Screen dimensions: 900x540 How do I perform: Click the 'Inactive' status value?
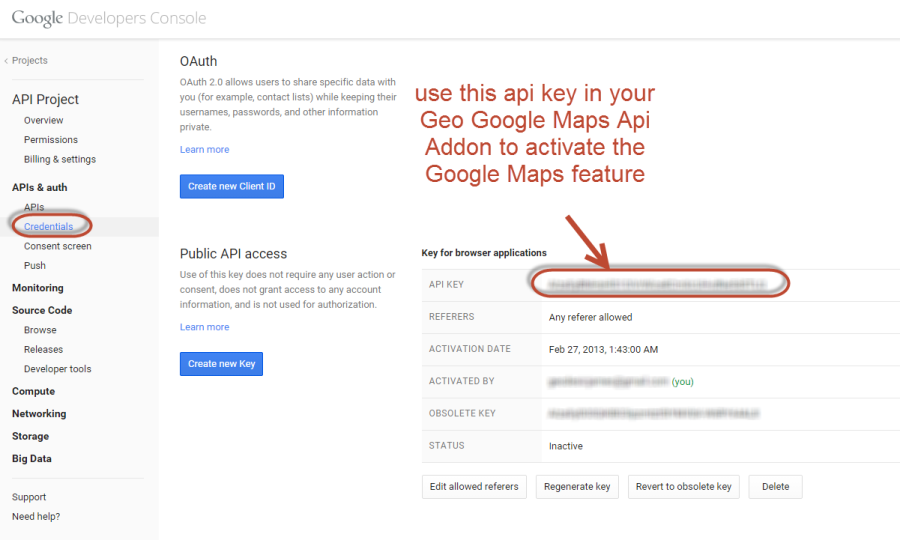565,446
